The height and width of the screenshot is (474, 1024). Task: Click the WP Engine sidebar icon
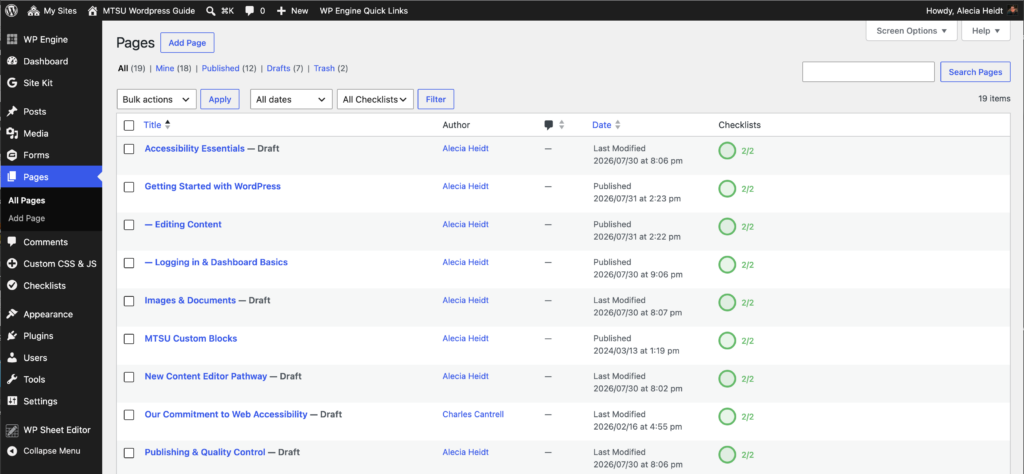(x=12, y=39)
